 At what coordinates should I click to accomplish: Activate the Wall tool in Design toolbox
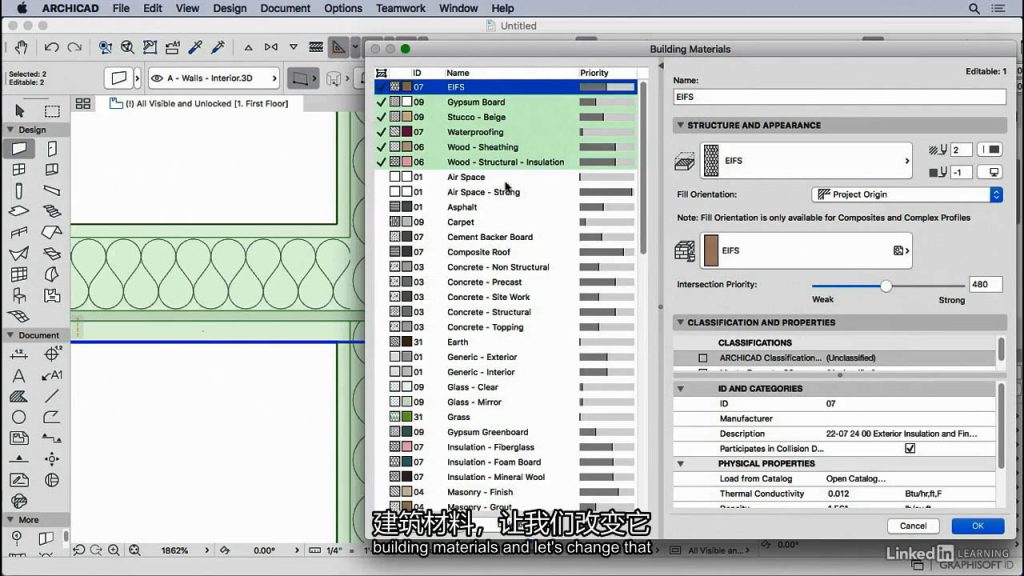point(19,149)
